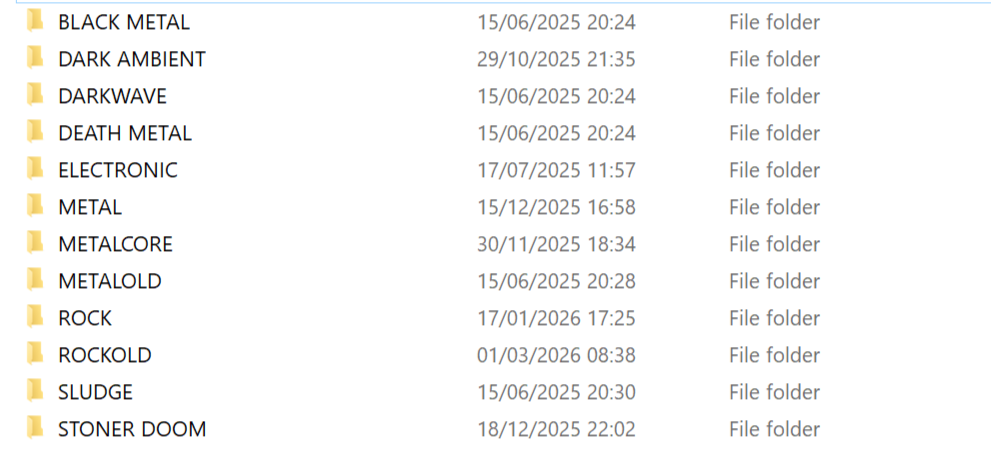991x449 pixels.
Task: Click the date 30/11/2025 18:34
Action: (x=556, y=244)
